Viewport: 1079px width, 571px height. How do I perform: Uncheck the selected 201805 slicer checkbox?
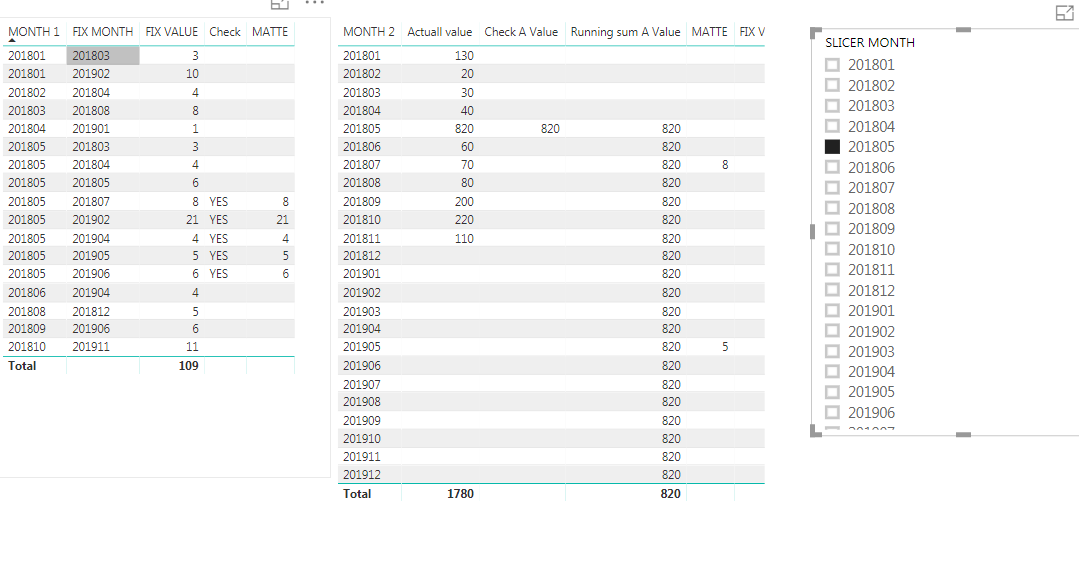click(x=832, y=147)
